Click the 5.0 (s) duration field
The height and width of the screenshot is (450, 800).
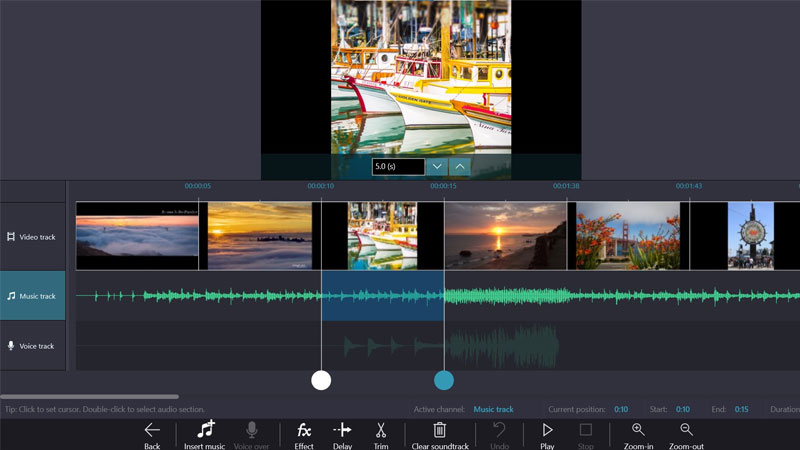pyautogui.click(x=398, y=166)
